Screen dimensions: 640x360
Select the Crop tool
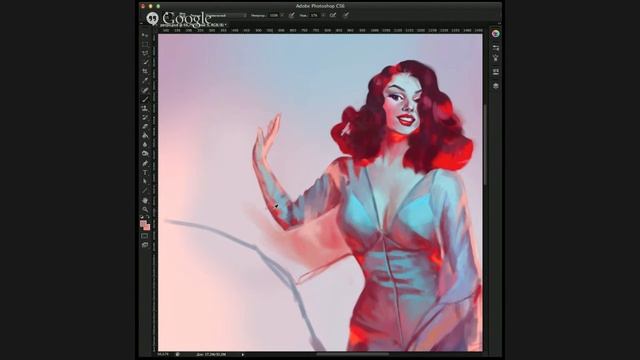145,71
